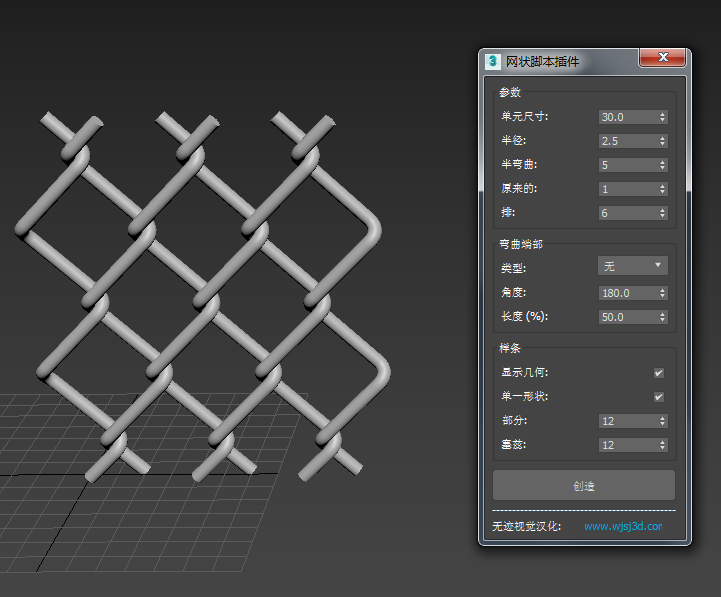Open the www.wjsj3d.com link
The height and width of the screenshot is (597, 721).
pyautogui.click(x=622, y=526)
